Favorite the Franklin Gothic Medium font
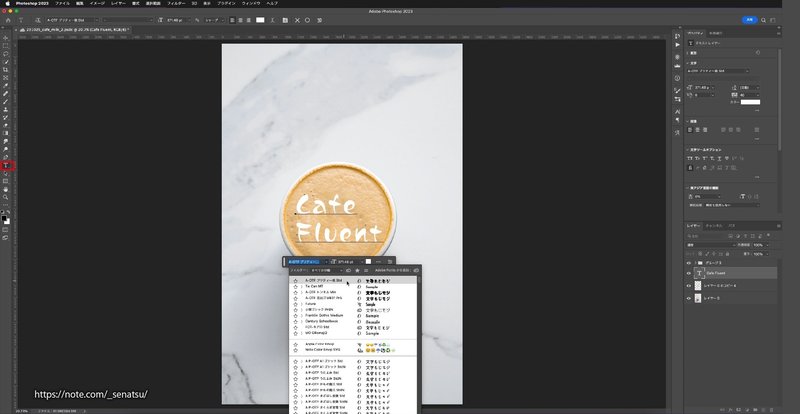Screen dimensions: 800x414 (295, 315)
